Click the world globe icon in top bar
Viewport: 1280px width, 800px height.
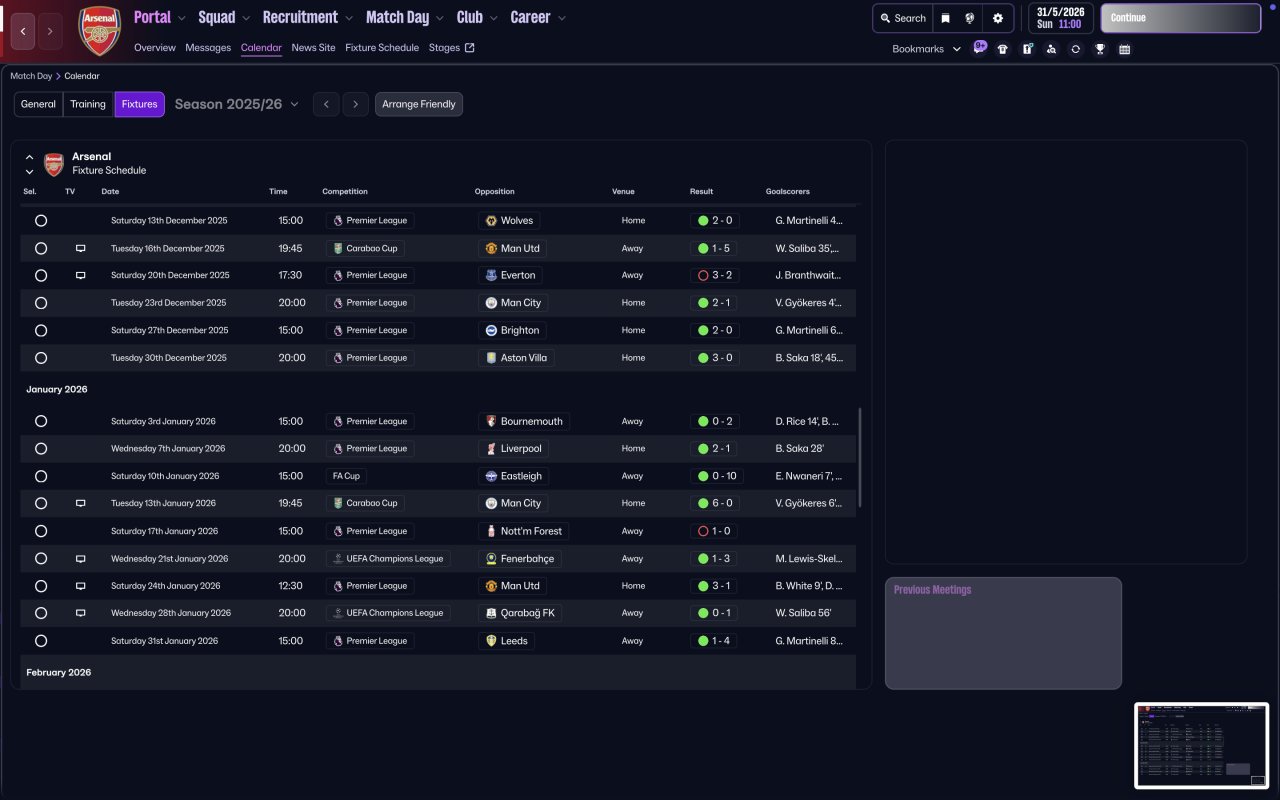point(970,18)
